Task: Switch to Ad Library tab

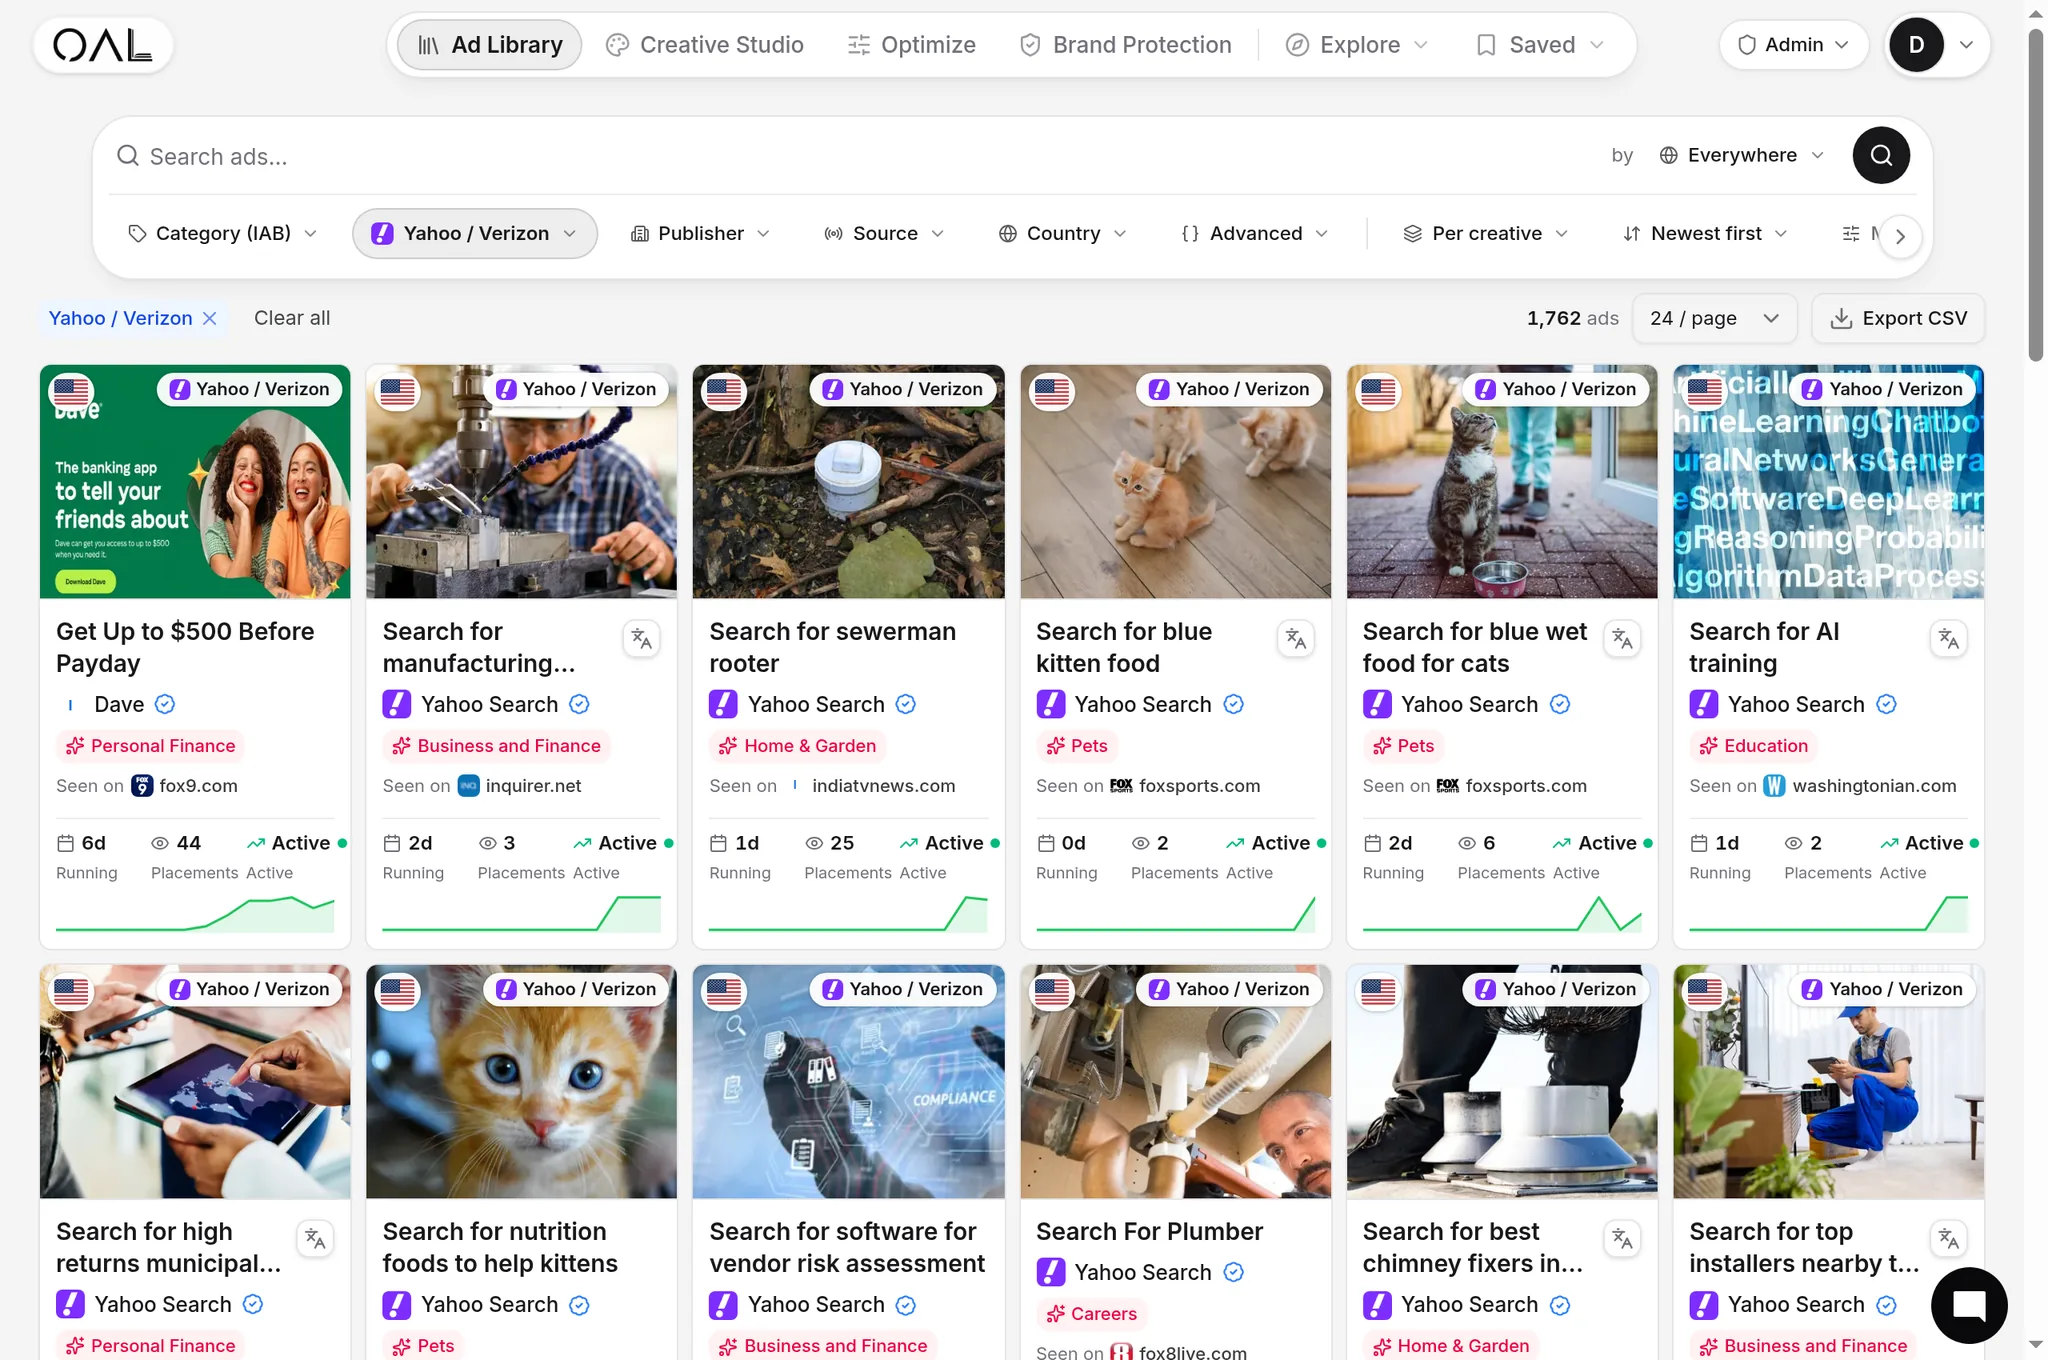Action: (490, 45)
